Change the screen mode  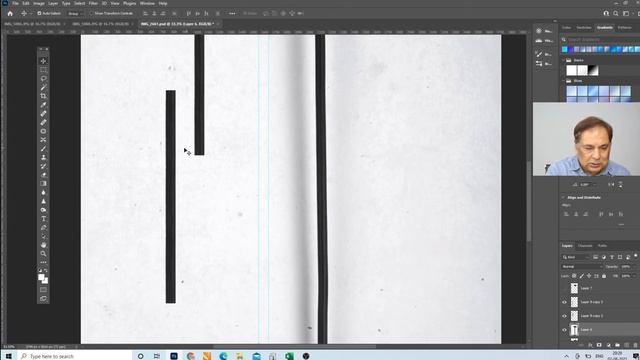43,299
